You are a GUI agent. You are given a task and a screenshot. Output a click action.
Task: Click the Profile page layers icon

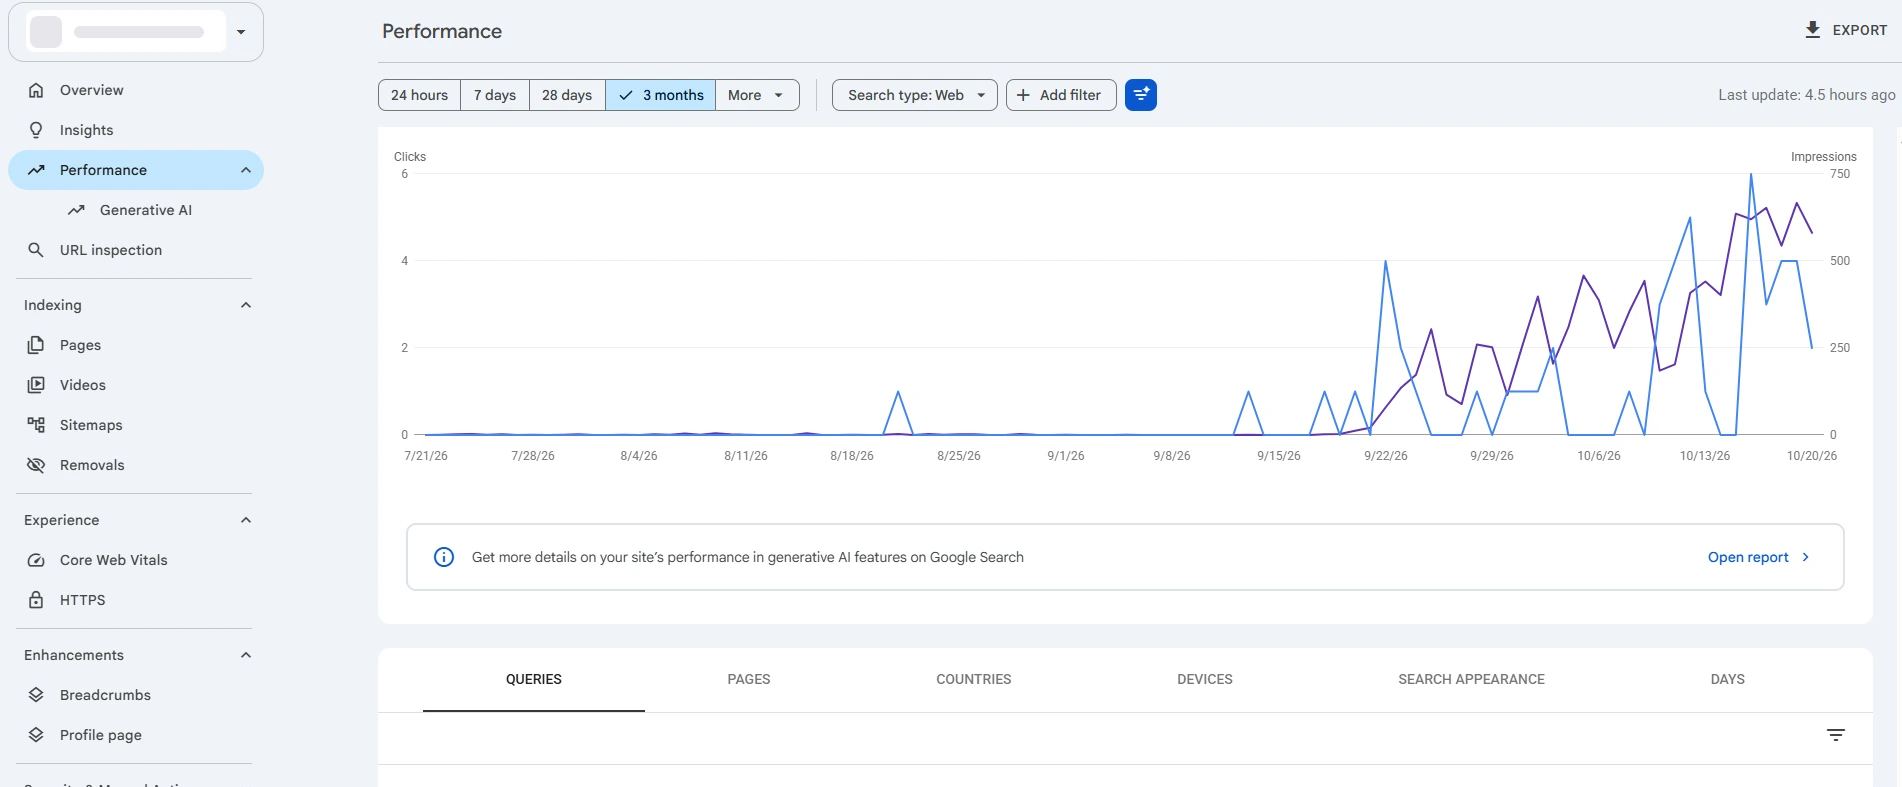click(36, 735)
